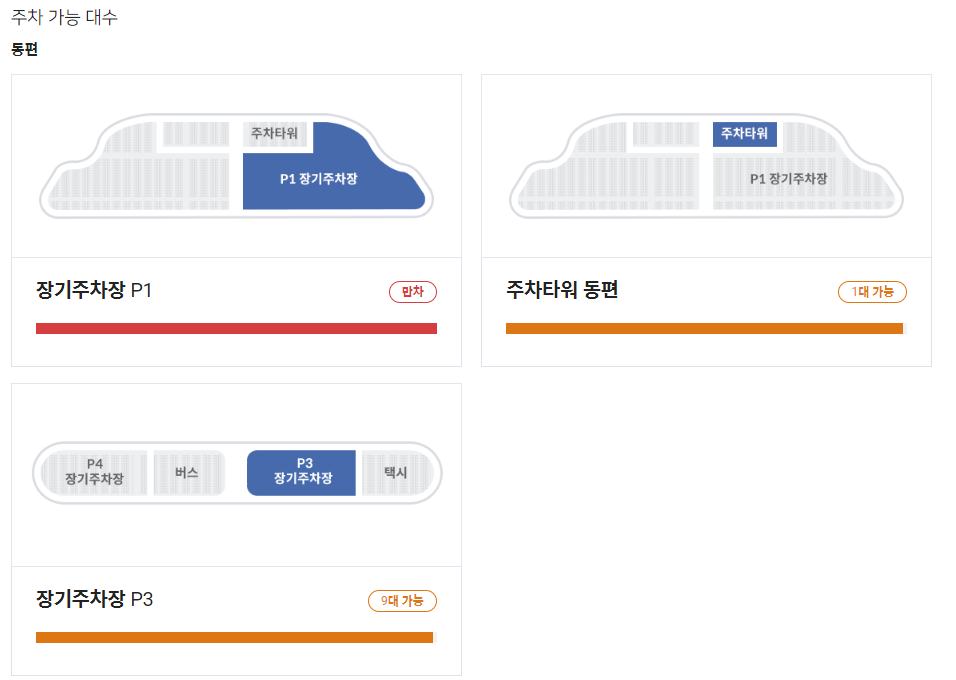
Task: Click gray P1 장기주차장 label on right map
Action: (x=788, y=179)
